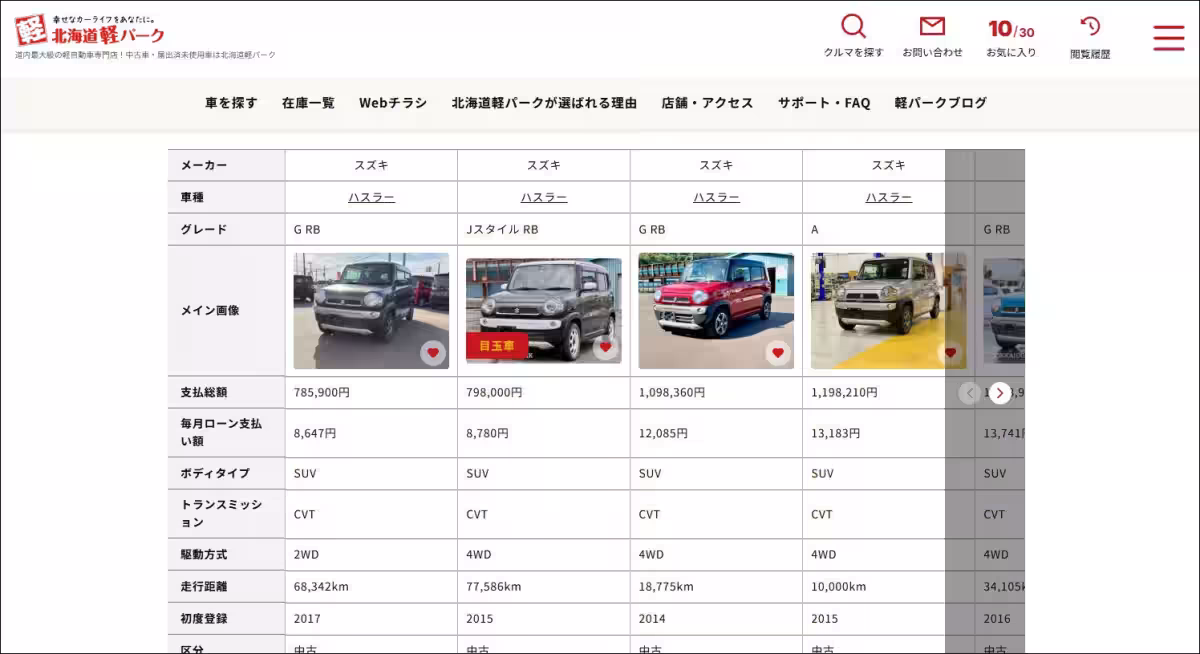This screenshot has height=654, width=1200.
Task: Click the お問い合わせ envelope icon
Action: click(932, 28)
